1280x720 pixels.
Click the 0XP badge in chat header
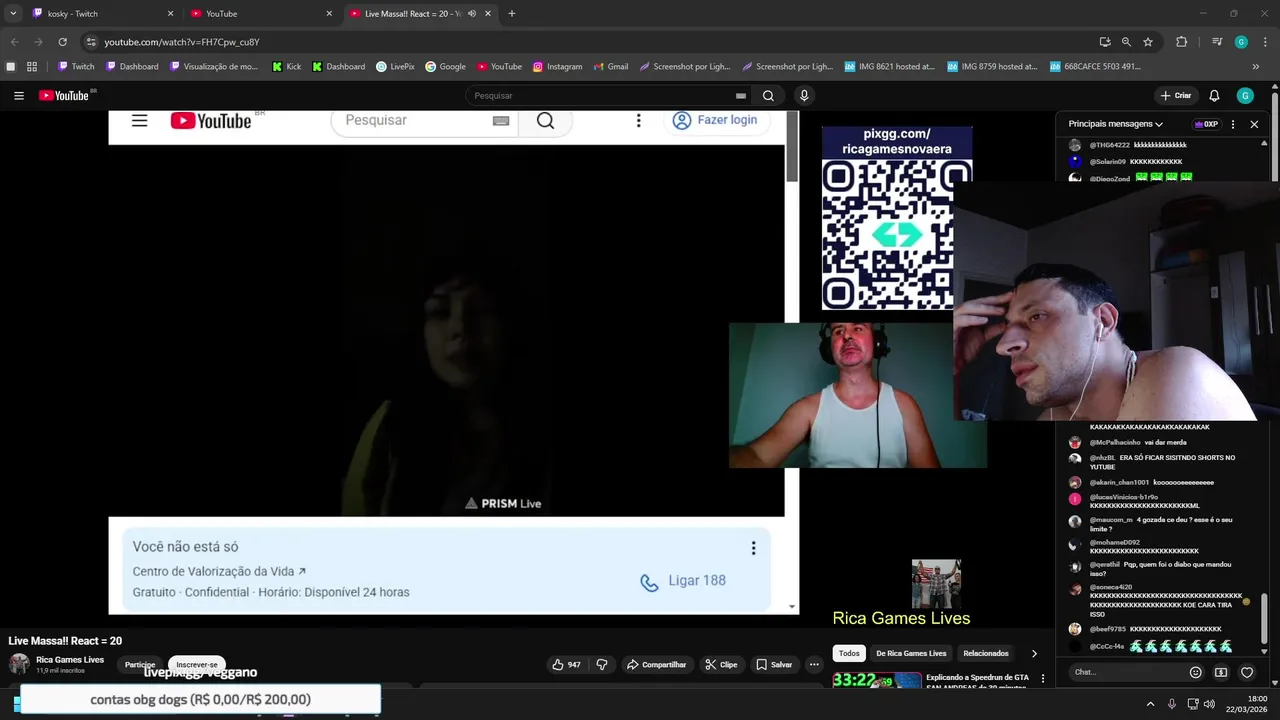(x=1206, y=124)
